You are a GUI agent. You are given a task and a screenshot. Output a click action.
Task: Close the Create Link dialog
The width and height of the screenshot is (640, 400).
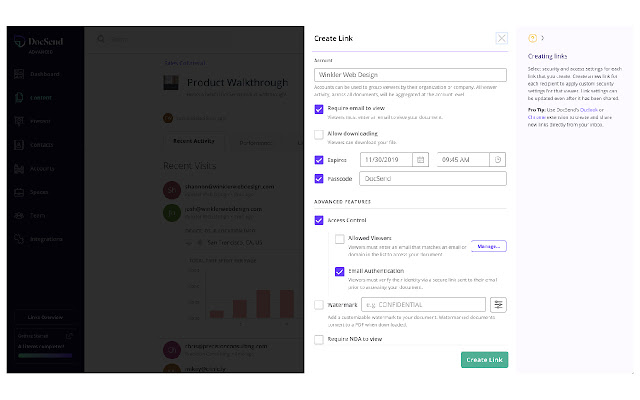click(501, 39)
